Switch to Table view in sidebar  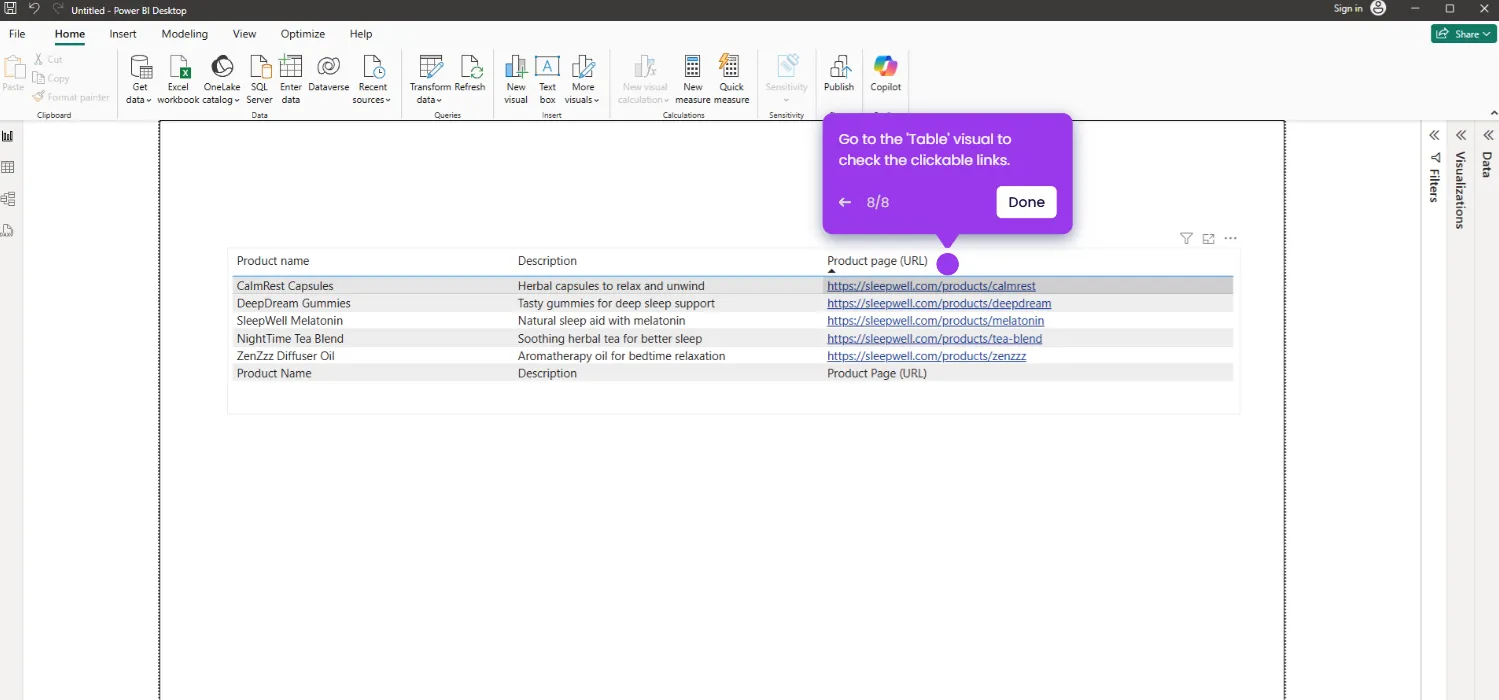[8, 167]
